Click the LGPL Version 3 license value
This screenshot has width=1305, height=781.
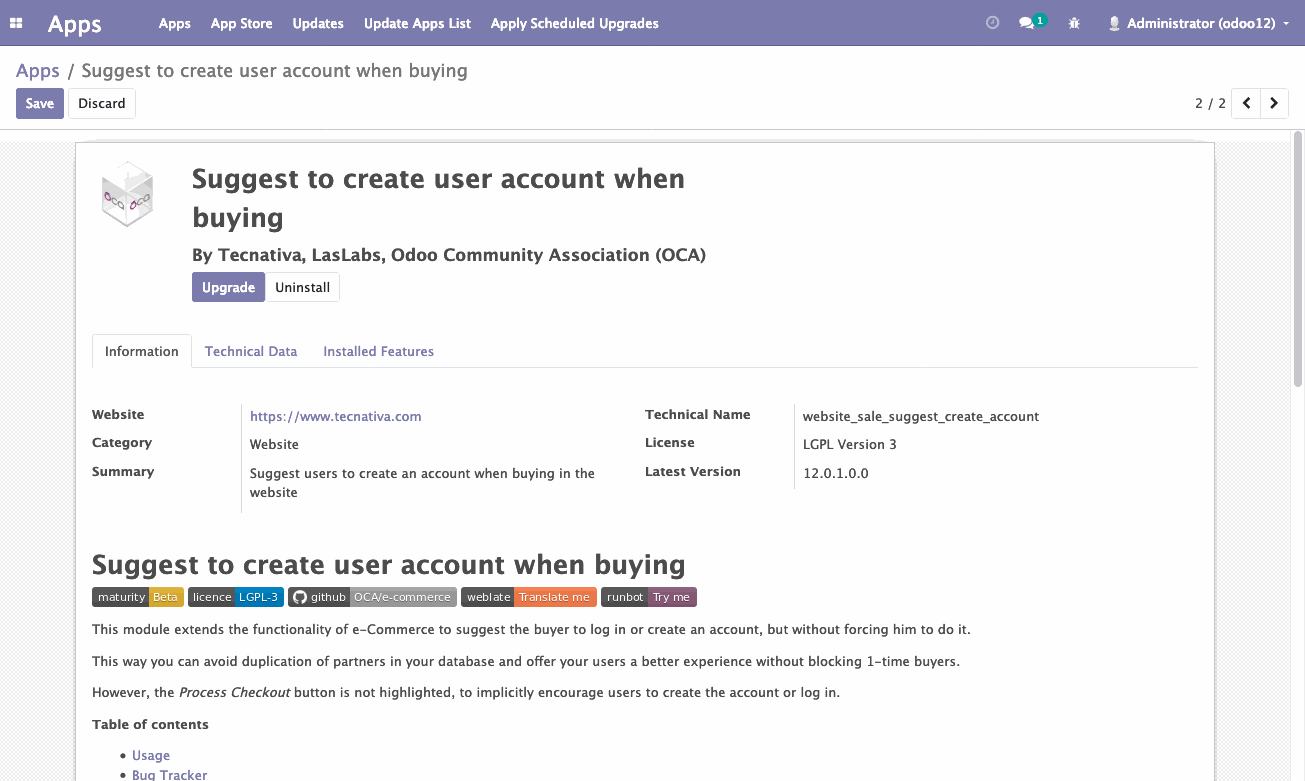click(850, 444)
